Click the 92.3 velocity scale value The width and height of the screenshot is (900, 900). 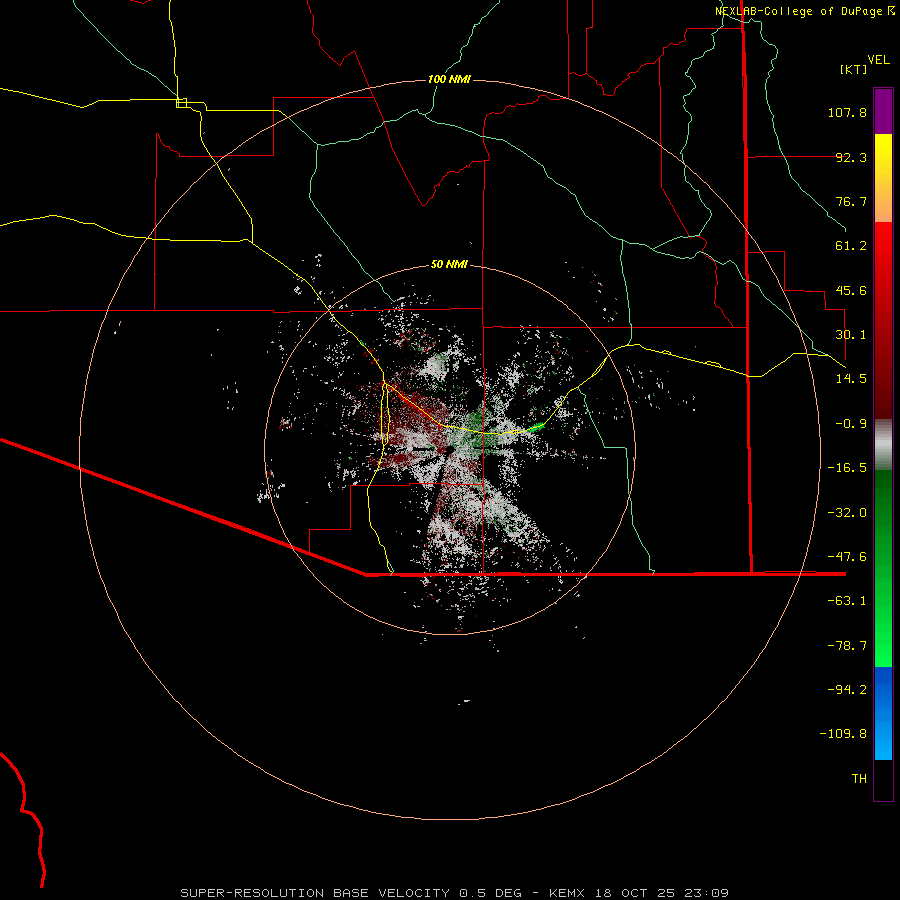(x=851, y=157)
